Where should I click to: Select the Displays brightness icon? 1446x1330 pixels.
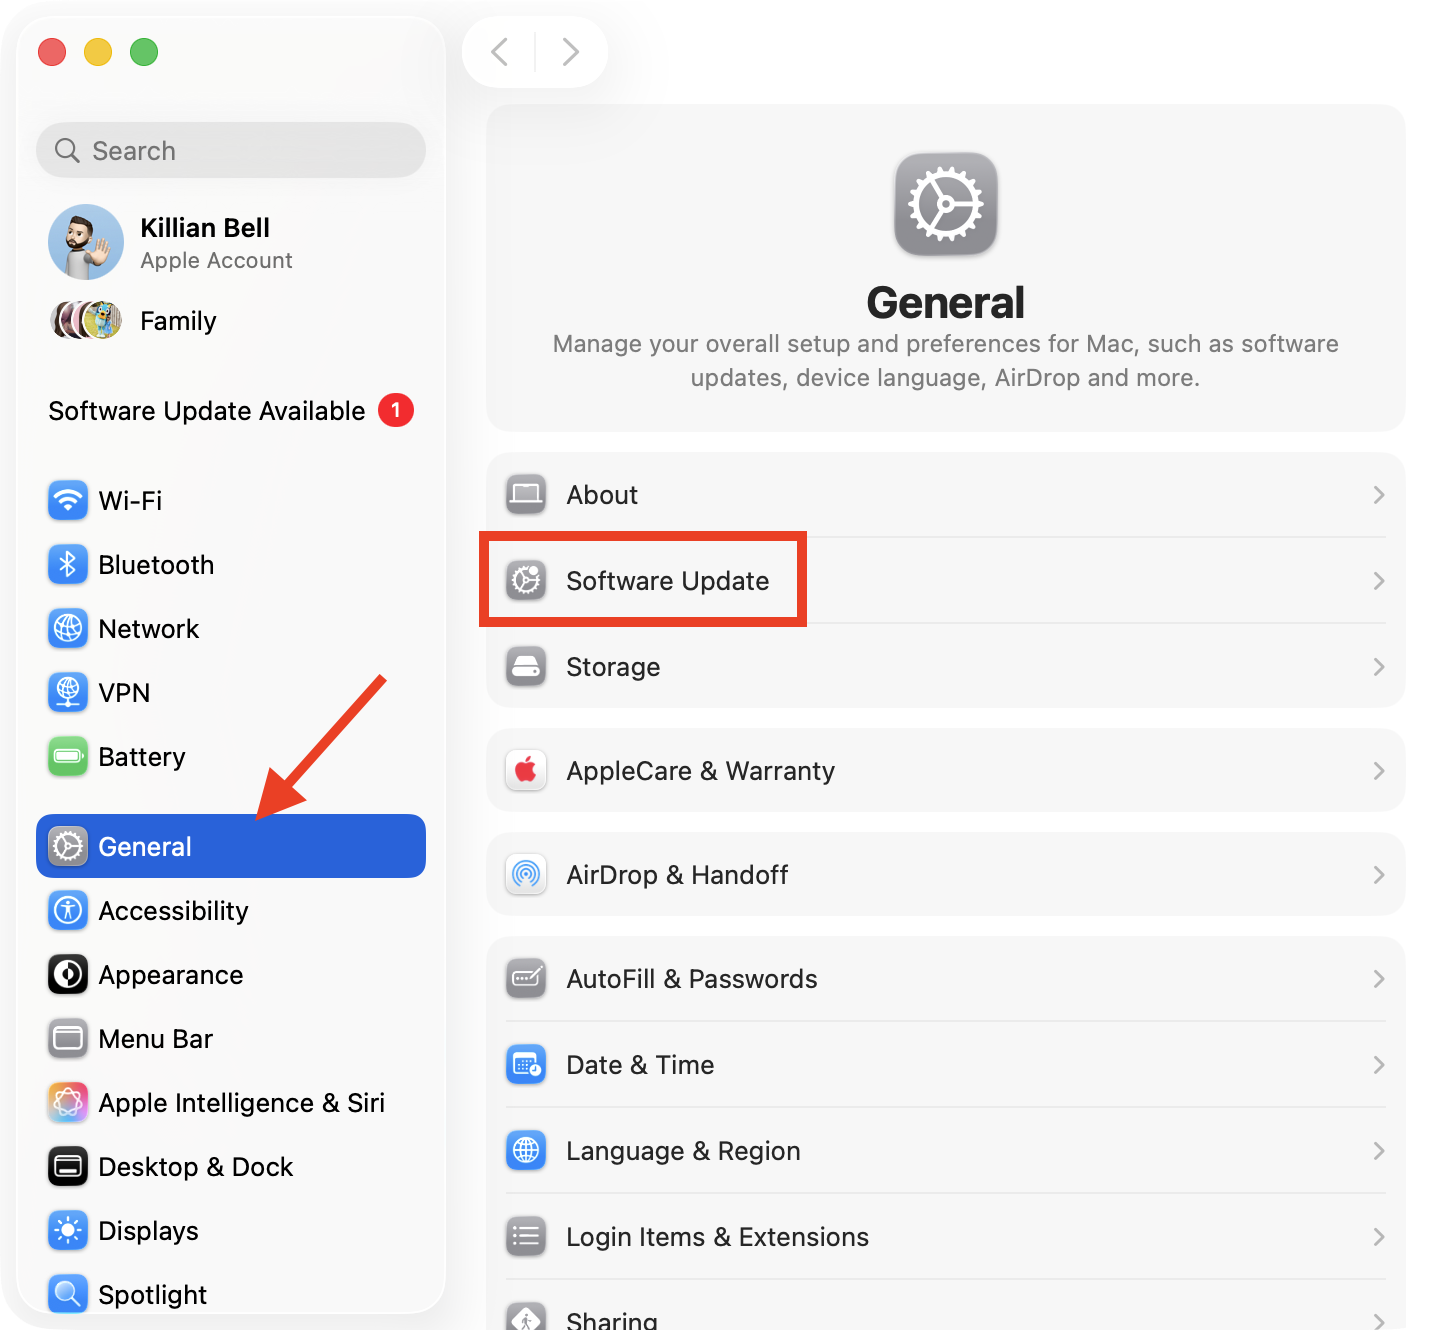tap(67, 1230)
